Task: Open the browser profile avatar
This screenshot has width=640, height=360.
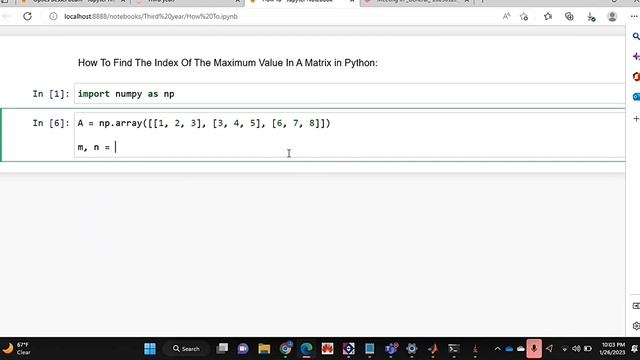Action: tap(612, 16)
